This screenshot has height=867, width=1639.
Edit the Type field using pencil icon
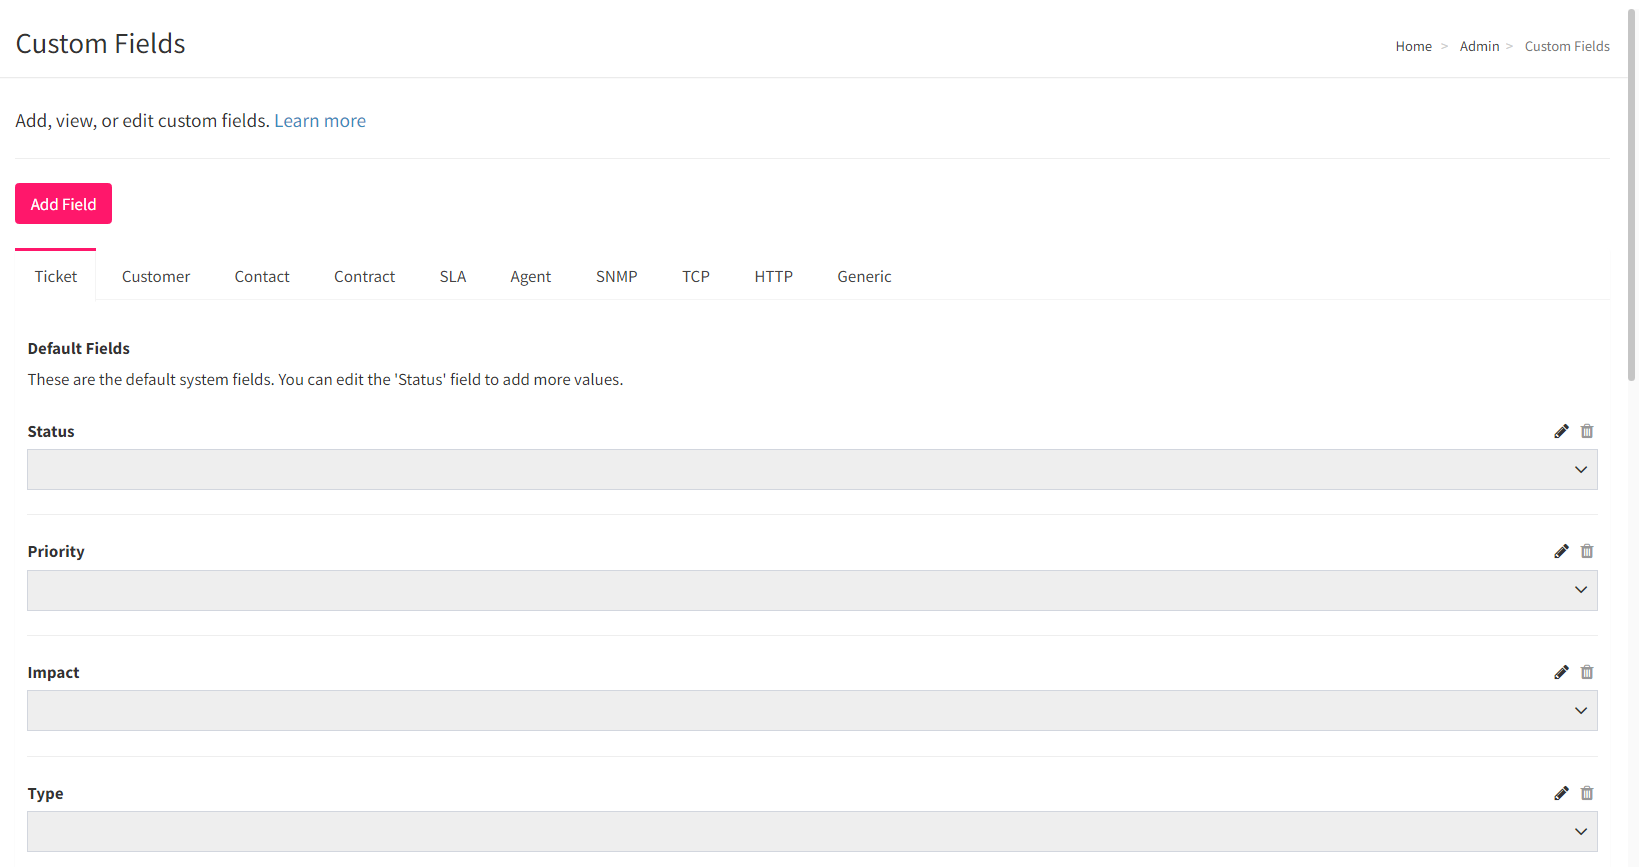[1561, 793]
